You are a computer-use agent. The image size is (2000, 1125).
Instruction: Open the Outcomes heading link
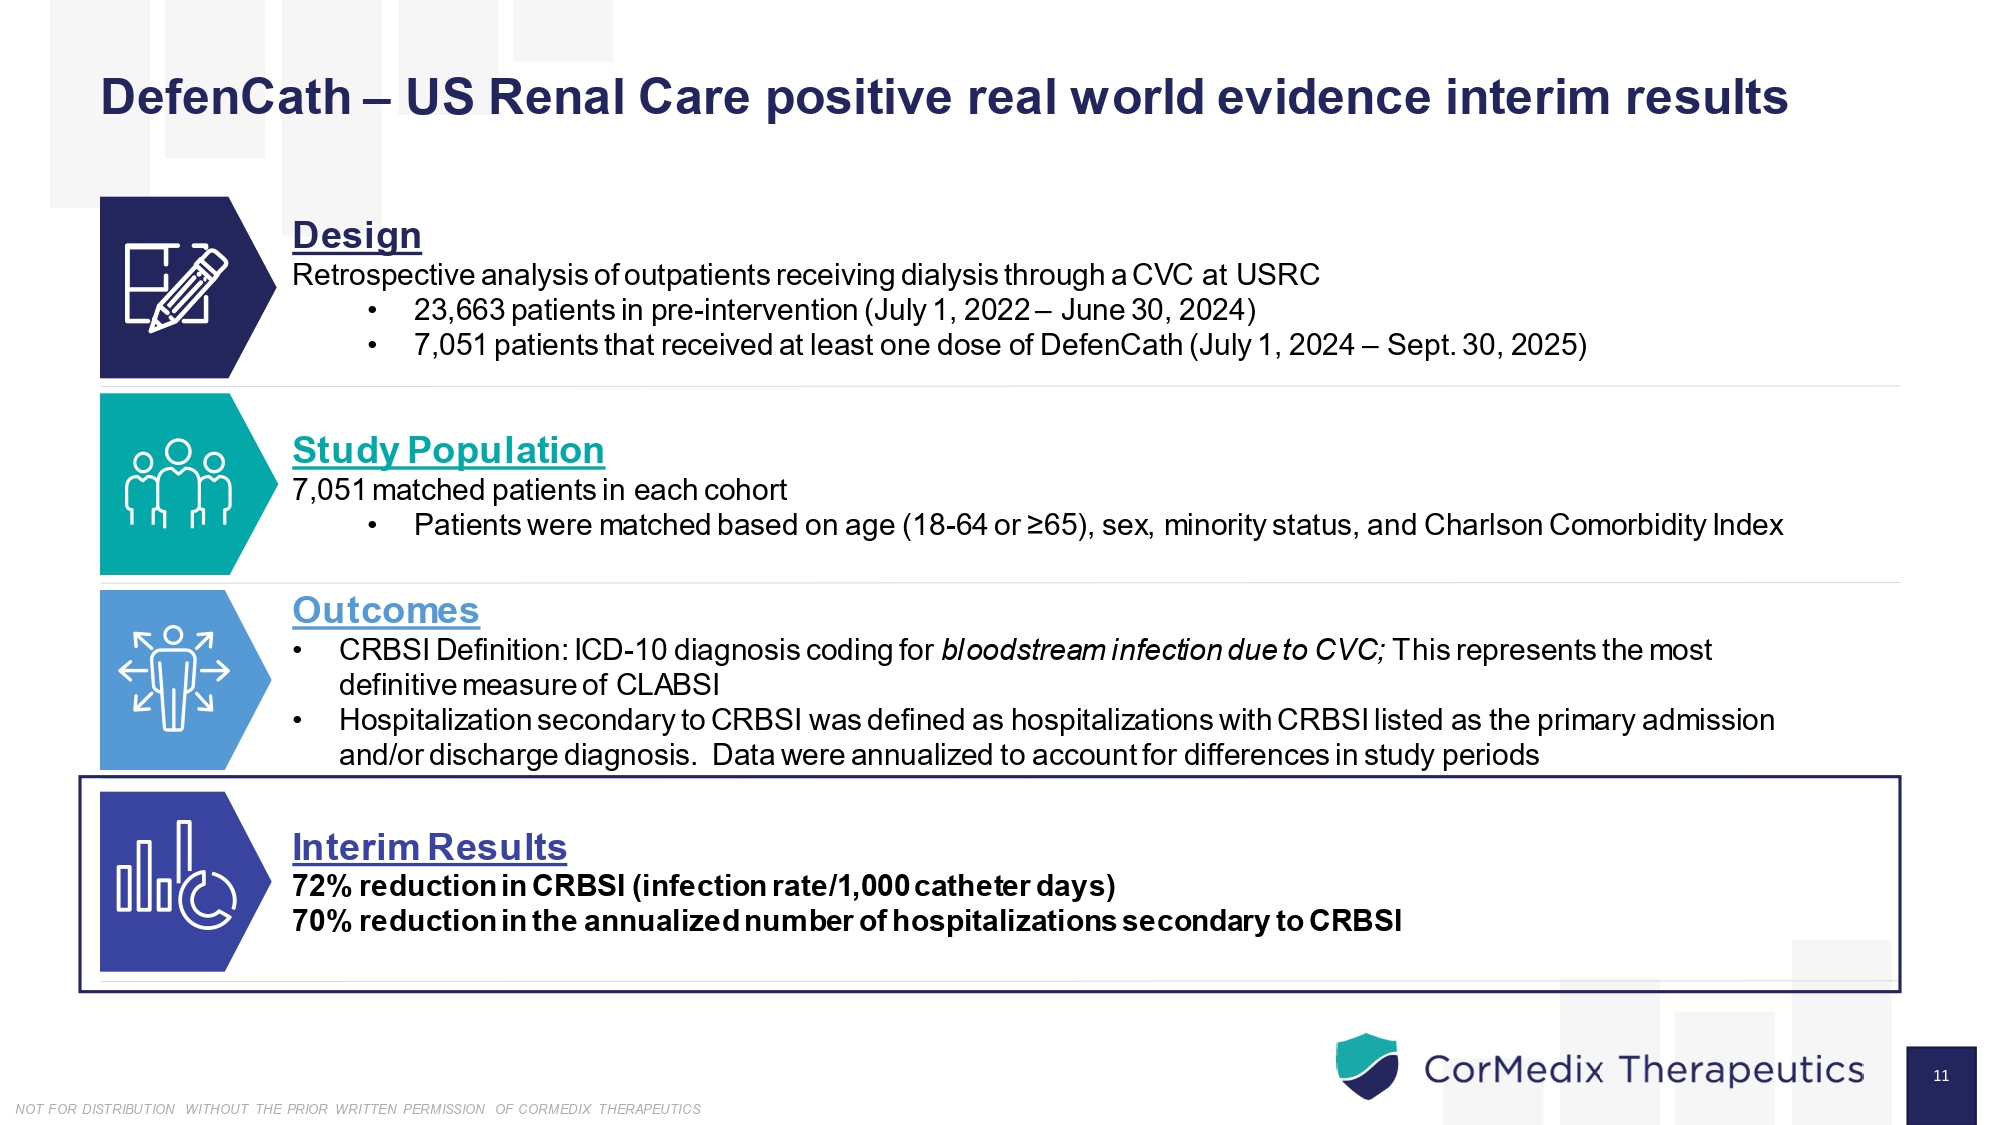[385, 610]
